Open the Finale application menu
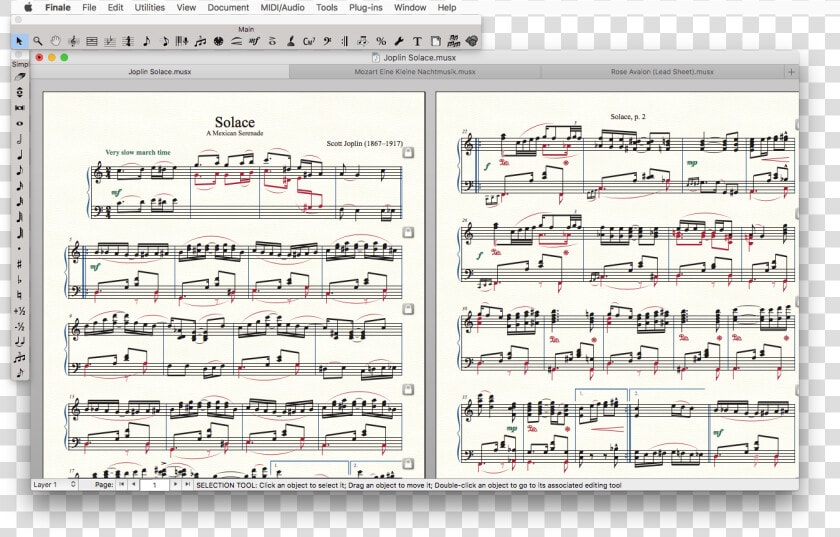 pos(58,8)
